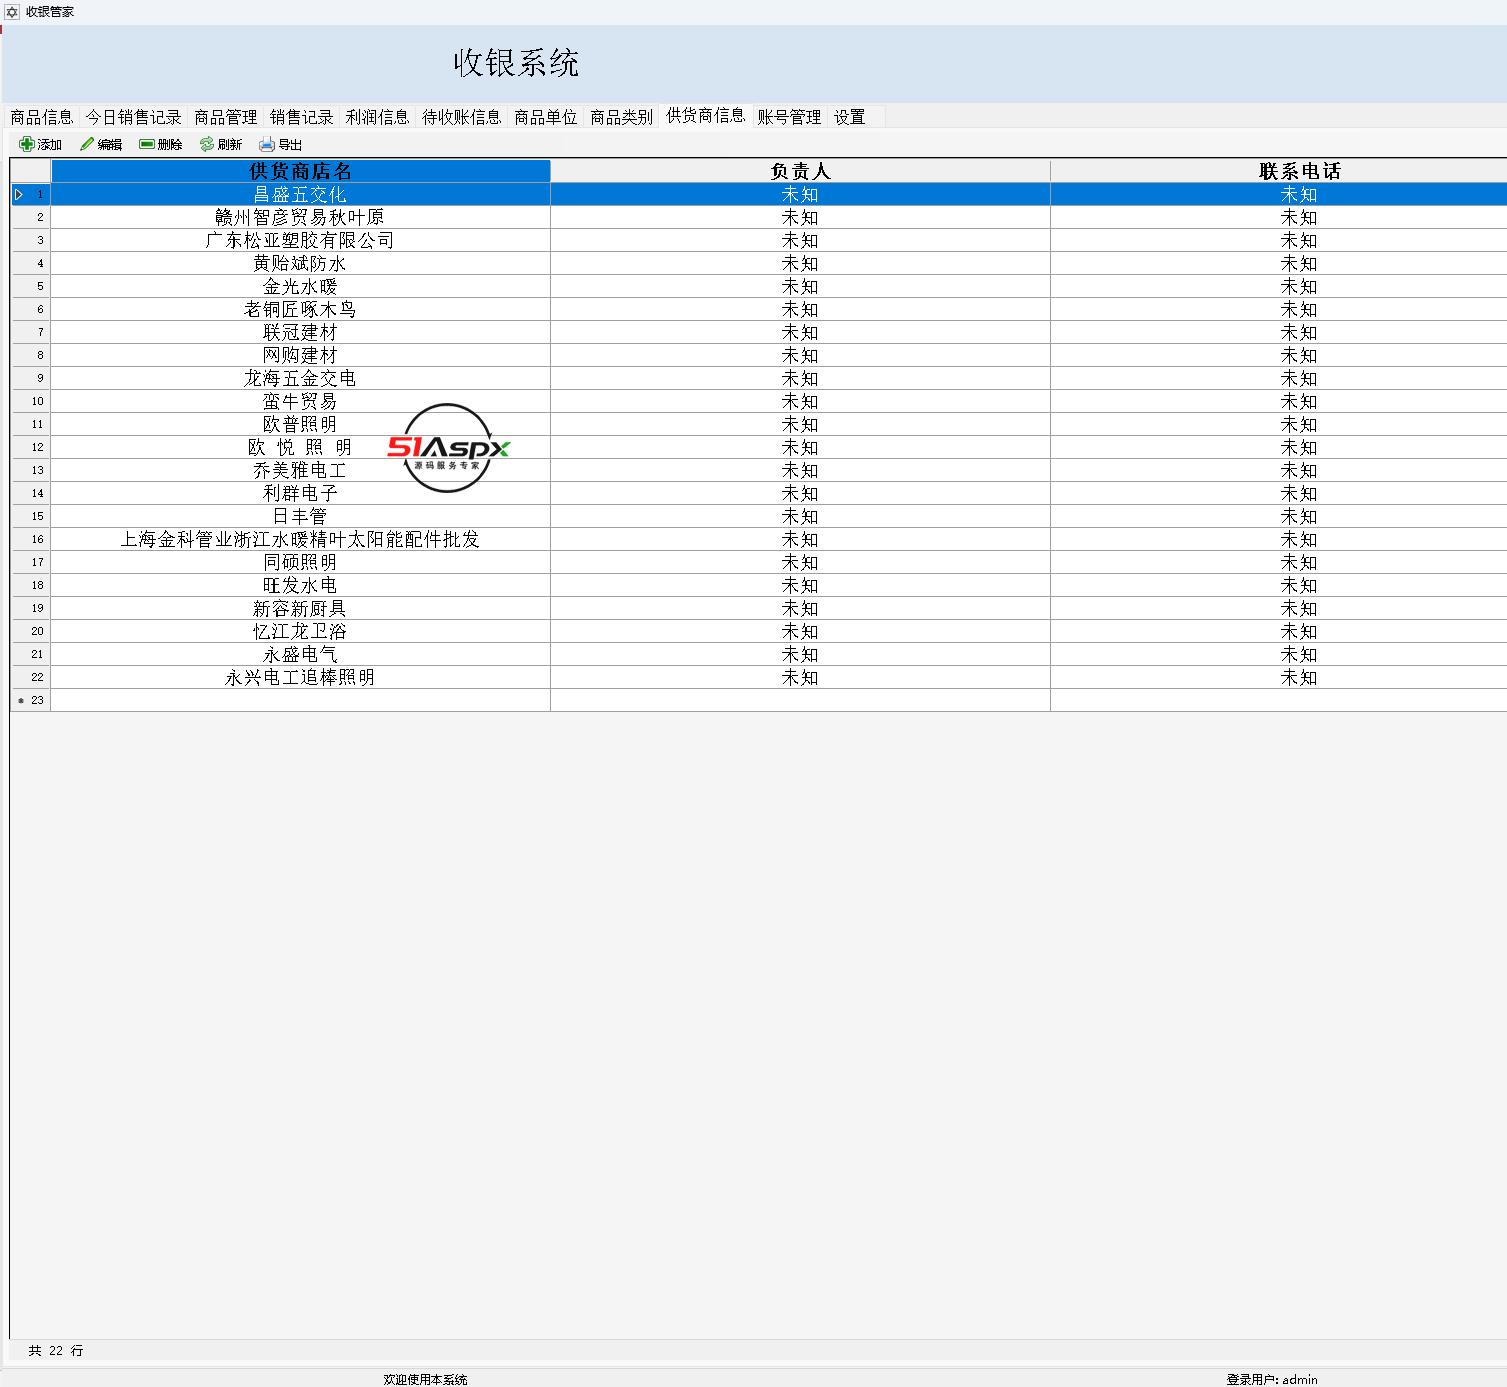Switch to the 设置 tab
Screen dimensions: 1507x1387
click(849, 117)
